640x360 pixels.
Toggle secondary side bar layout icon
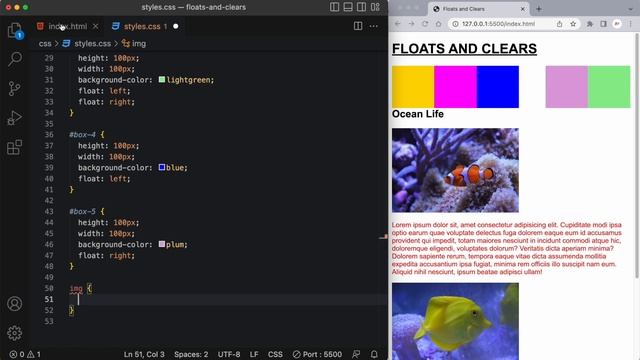361,7
